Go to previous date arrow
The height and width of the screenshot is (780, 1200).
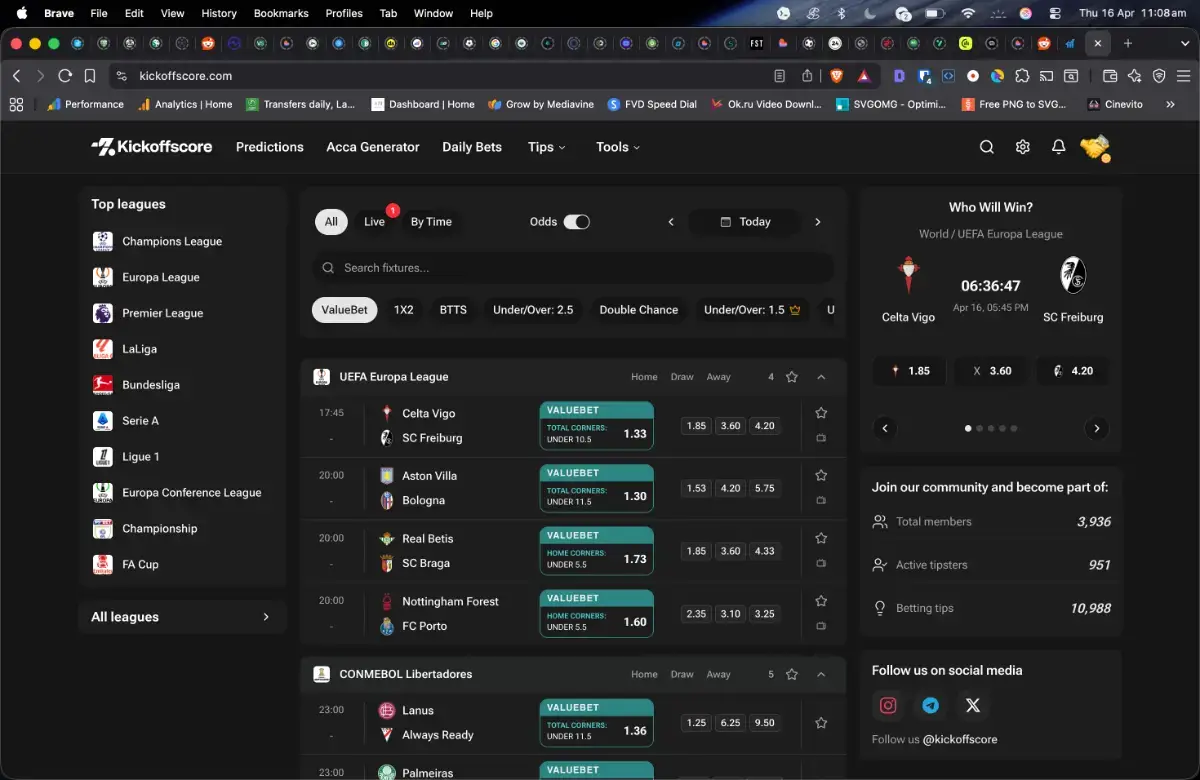[671, 222]
